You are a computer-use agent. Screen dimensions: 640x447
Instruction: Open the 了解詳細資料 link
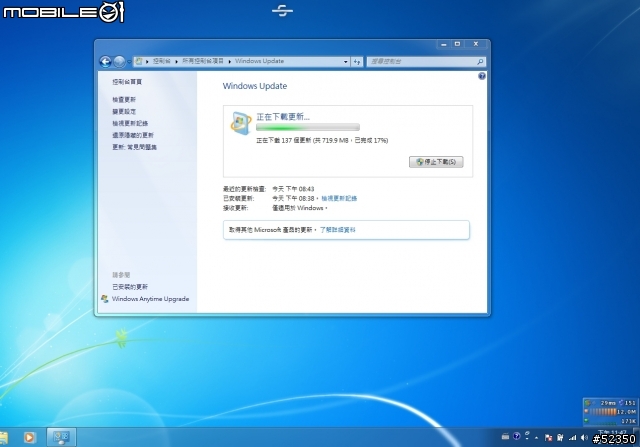click(338, 230)
